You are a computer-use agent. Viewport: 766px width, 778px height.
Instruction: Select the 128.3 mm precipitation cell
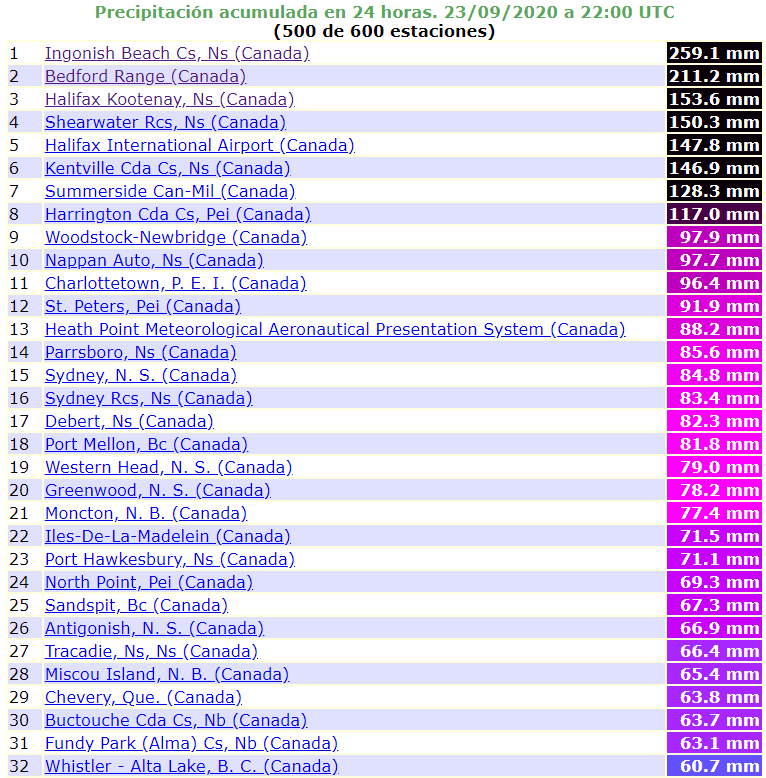click(714, 192)
